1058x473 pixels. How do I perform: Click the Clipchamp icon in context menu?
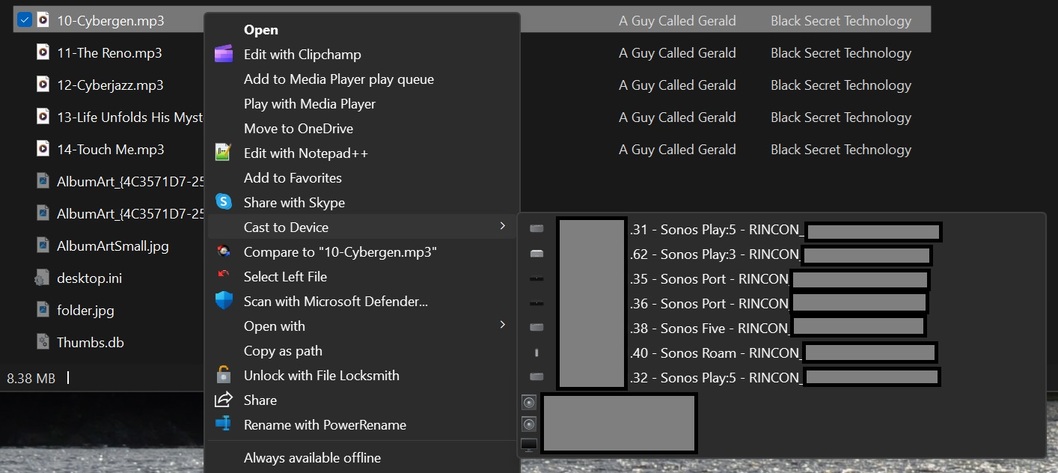[224, 54]
